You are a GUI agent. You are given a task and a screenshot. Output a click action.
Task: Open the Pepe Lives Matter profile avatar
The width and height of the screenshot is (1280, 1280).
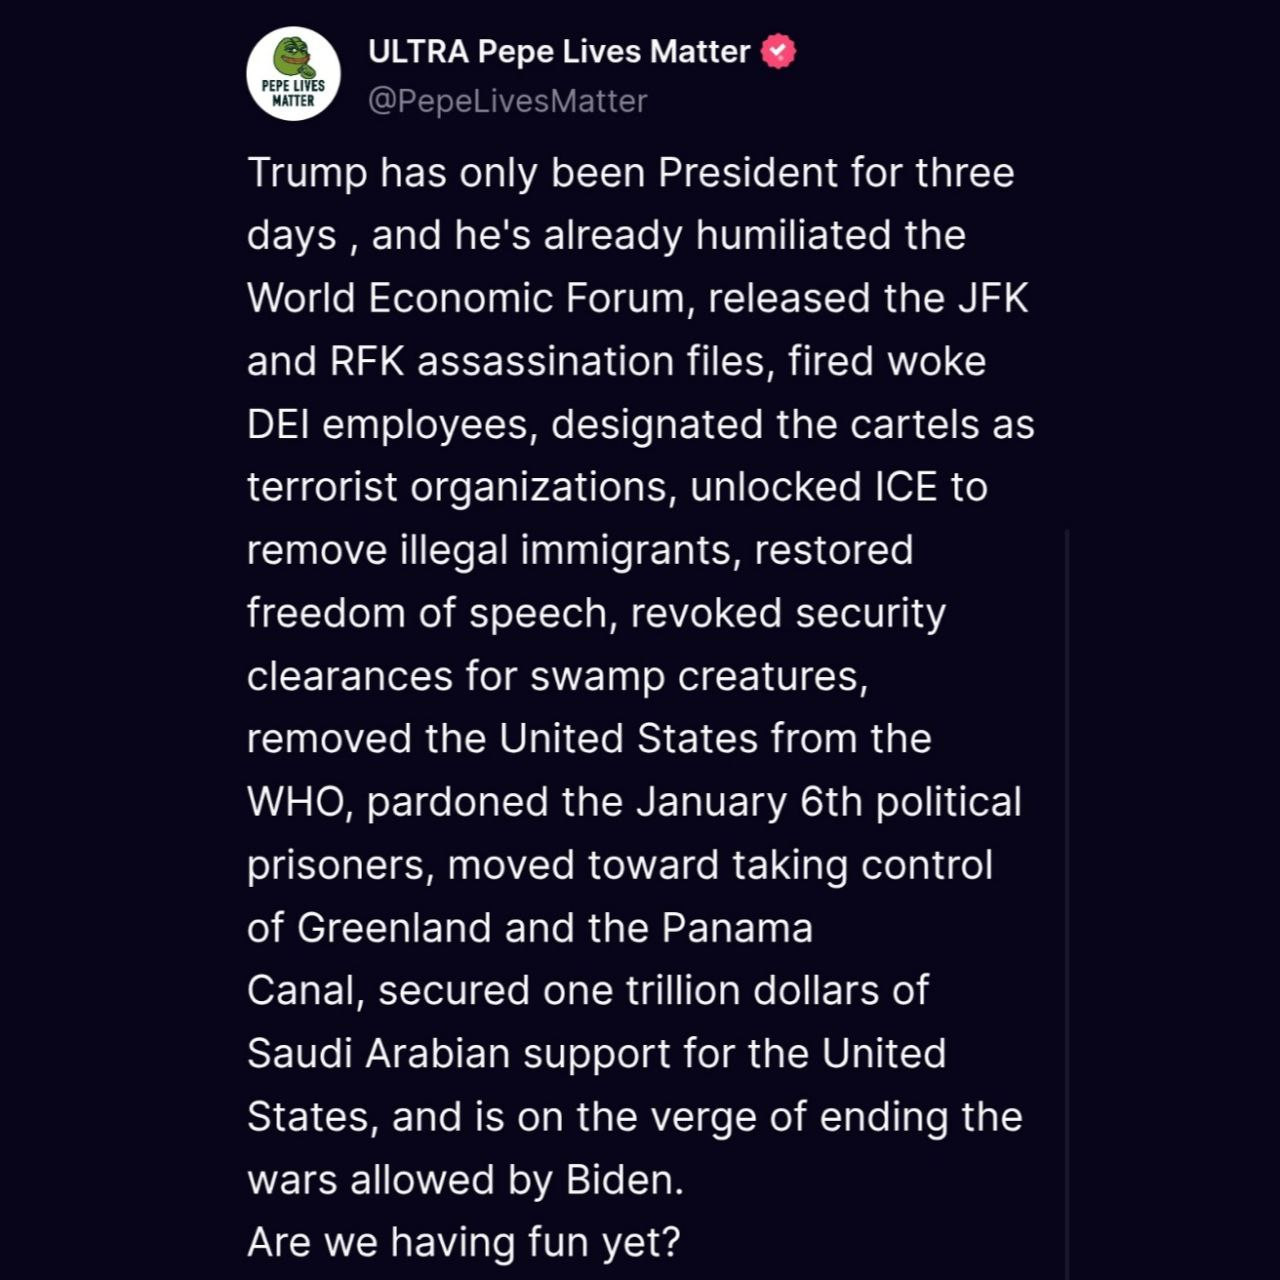coord(293,74)
